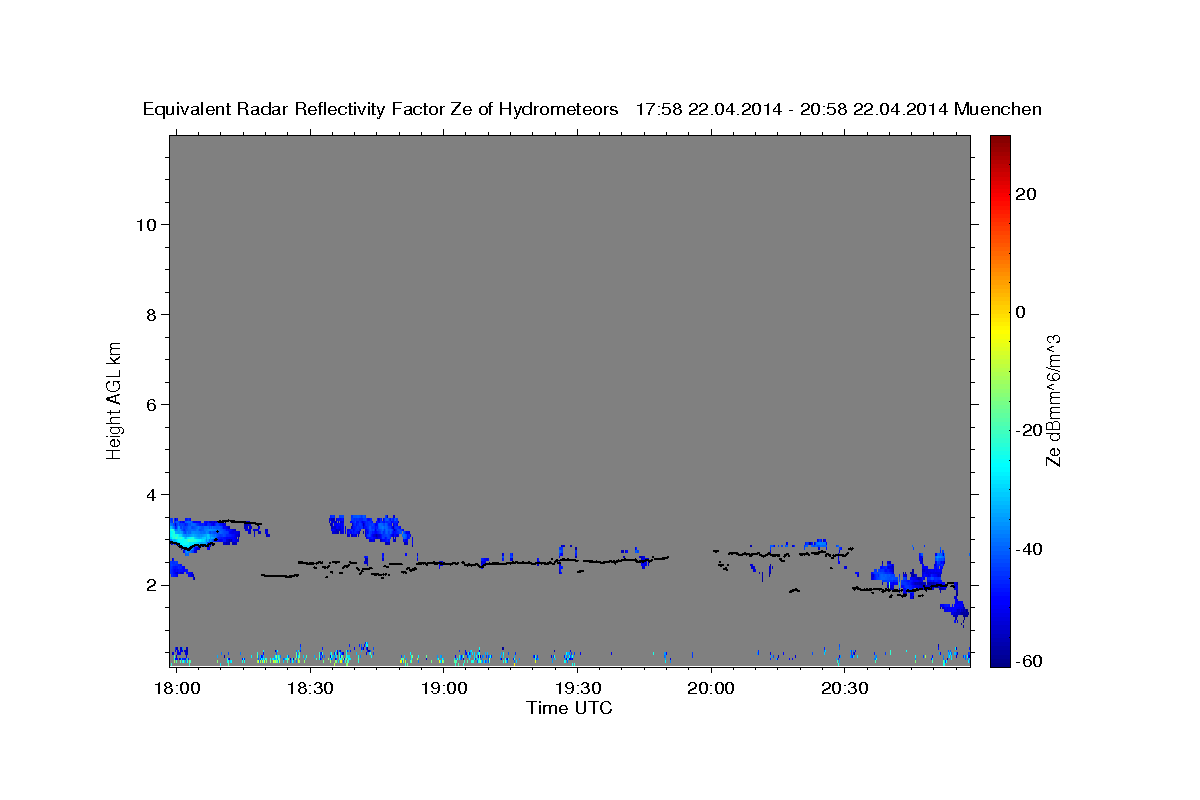Click the colorbar label 'Ze dBmm^6/m^3'

click(x=1053, y=400)
